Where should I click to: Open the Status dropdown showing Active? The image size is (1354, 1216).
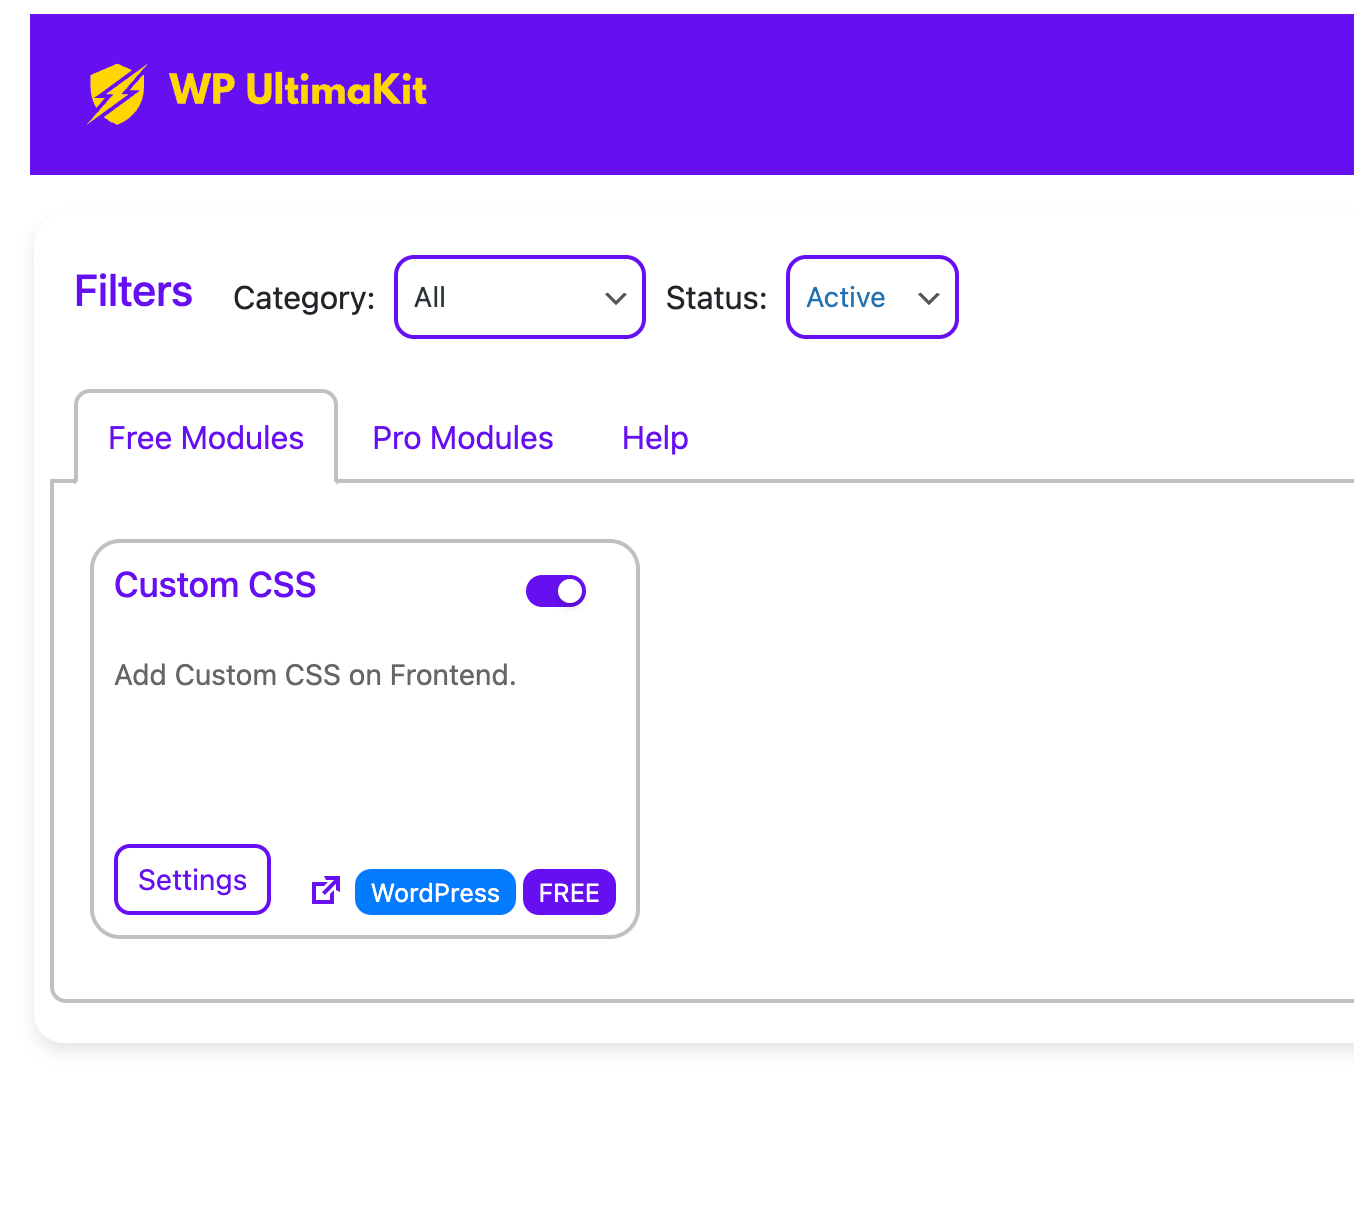[x=872, y=297]
